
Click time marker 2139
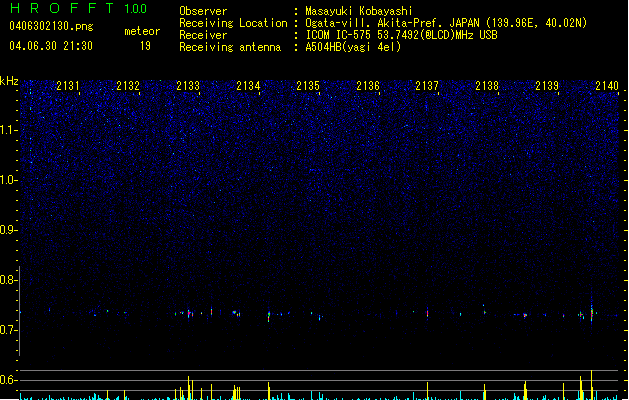[x=547, y=86]
